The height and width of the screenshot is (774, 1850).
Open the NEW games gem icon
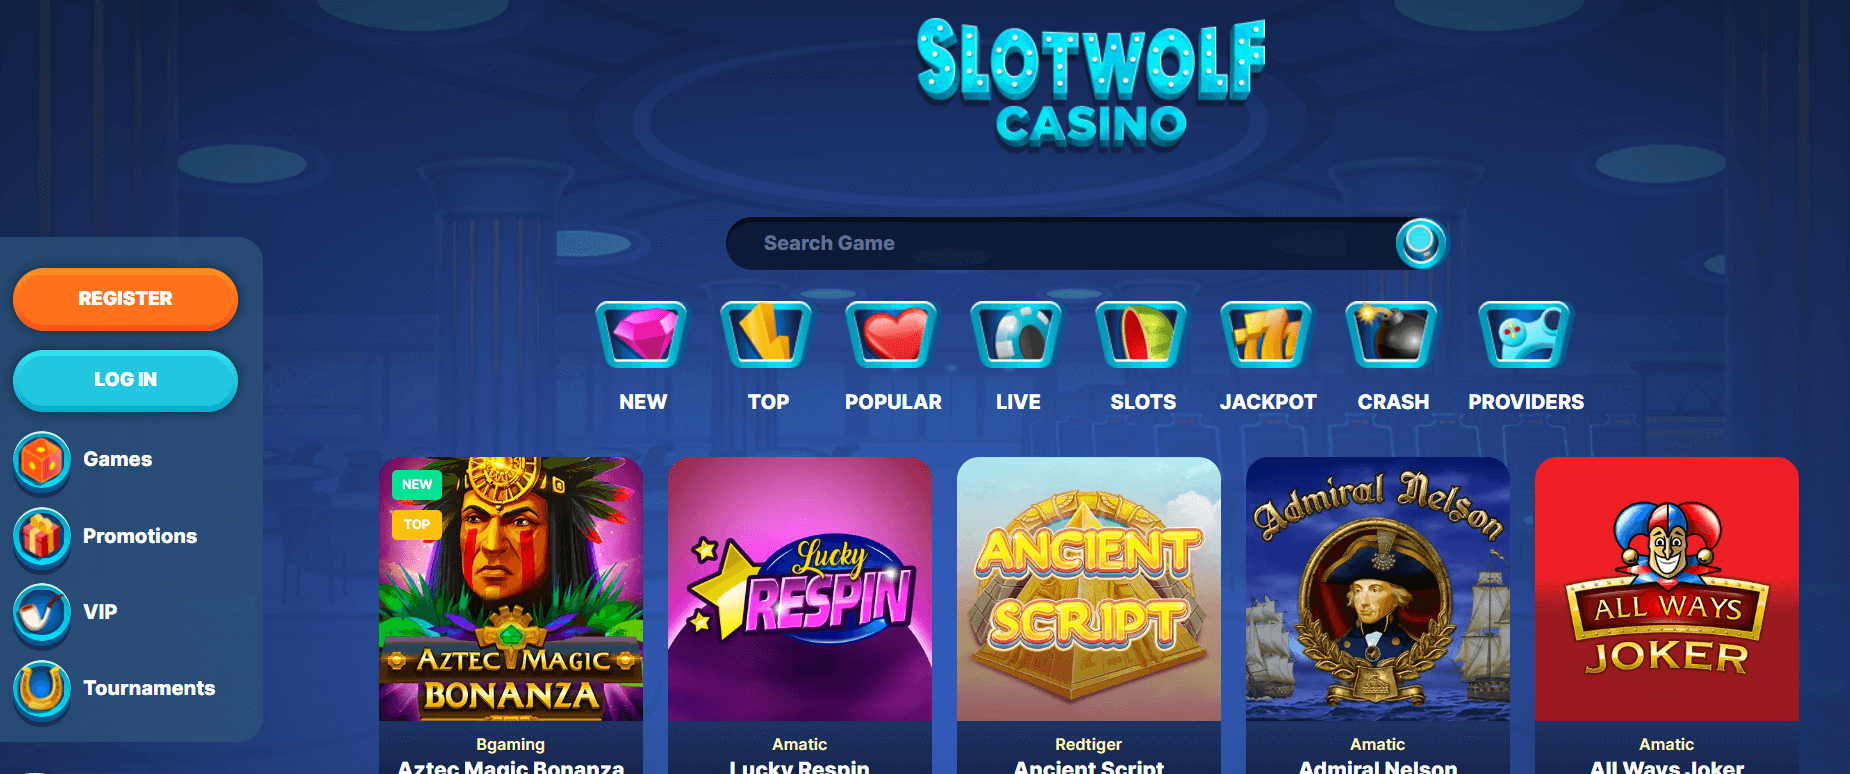tap(642, 334)
